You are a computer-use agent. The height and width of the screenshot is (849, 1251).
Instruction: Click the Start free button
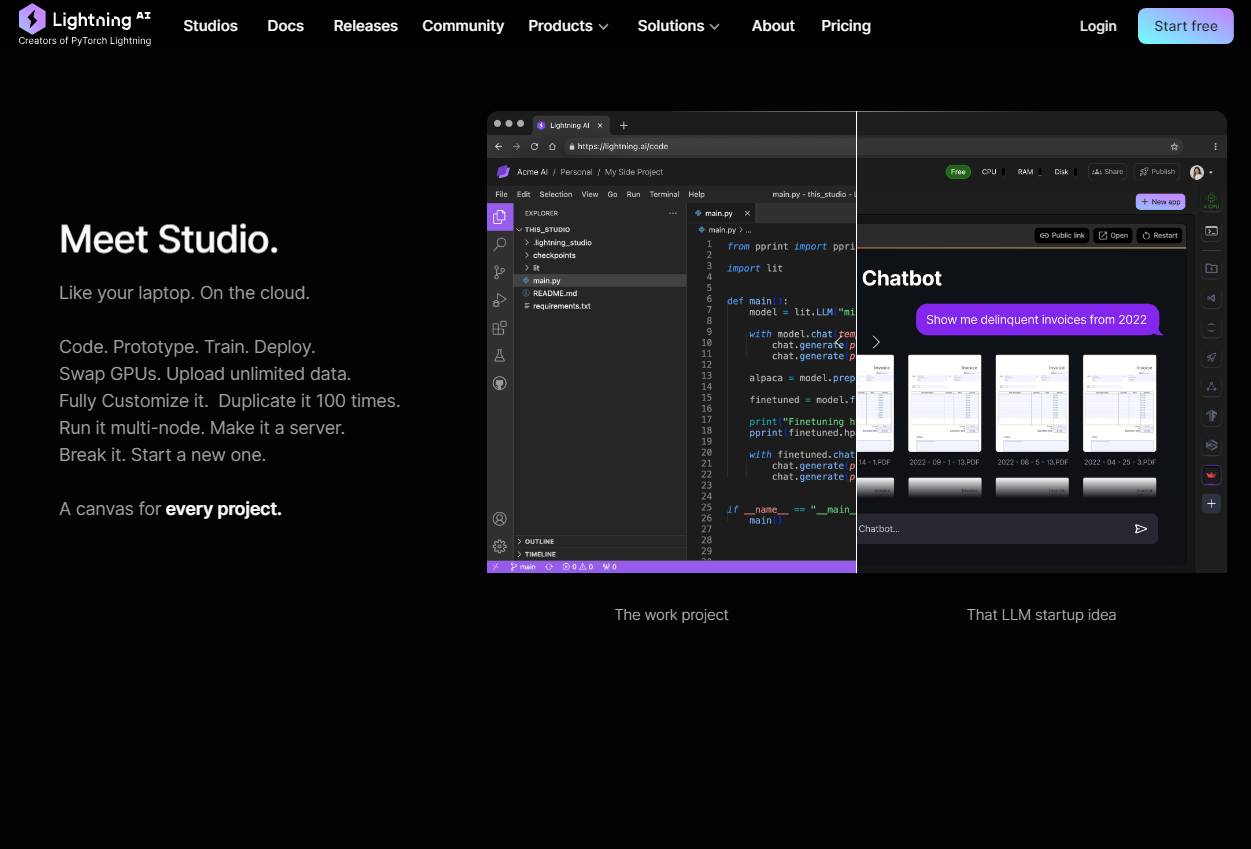pyautogui.click(x=1186, y=26)
